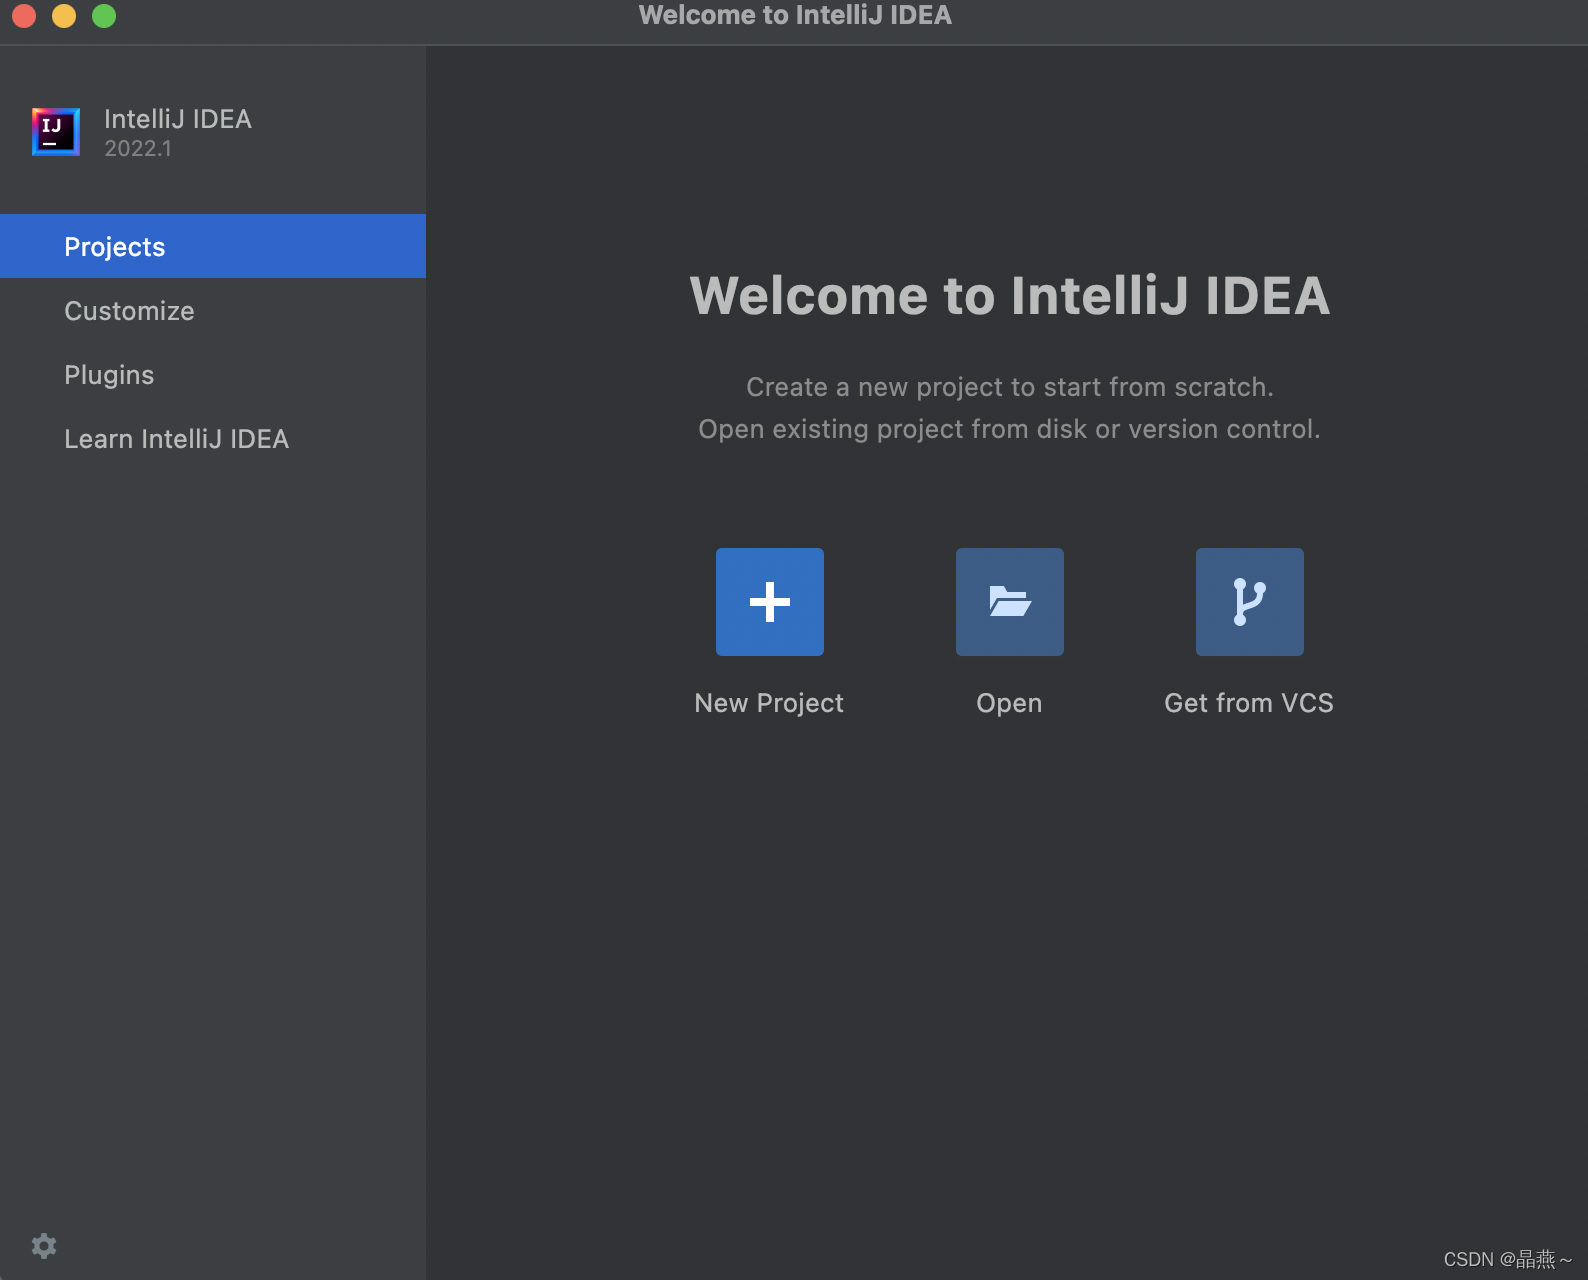The width and height of the screenshot is (1588, 1280).
Task: Maximize window with green button
Action: [104, 16]
